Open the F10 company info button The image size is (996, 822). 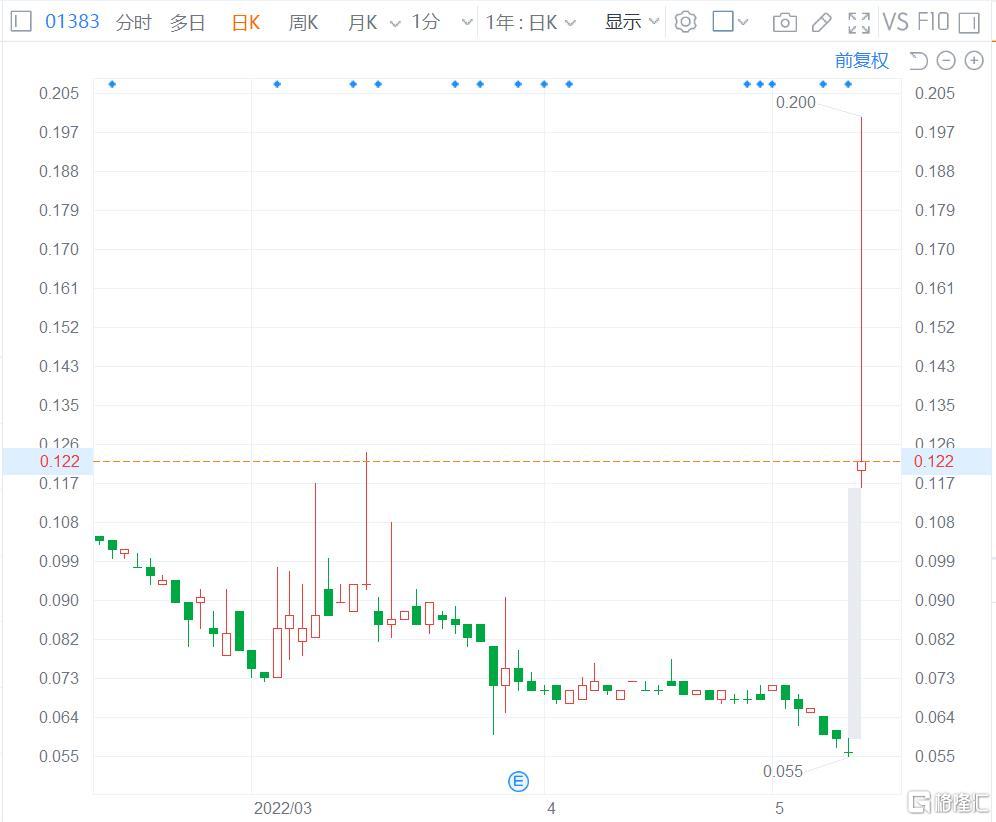pos(934,22)
